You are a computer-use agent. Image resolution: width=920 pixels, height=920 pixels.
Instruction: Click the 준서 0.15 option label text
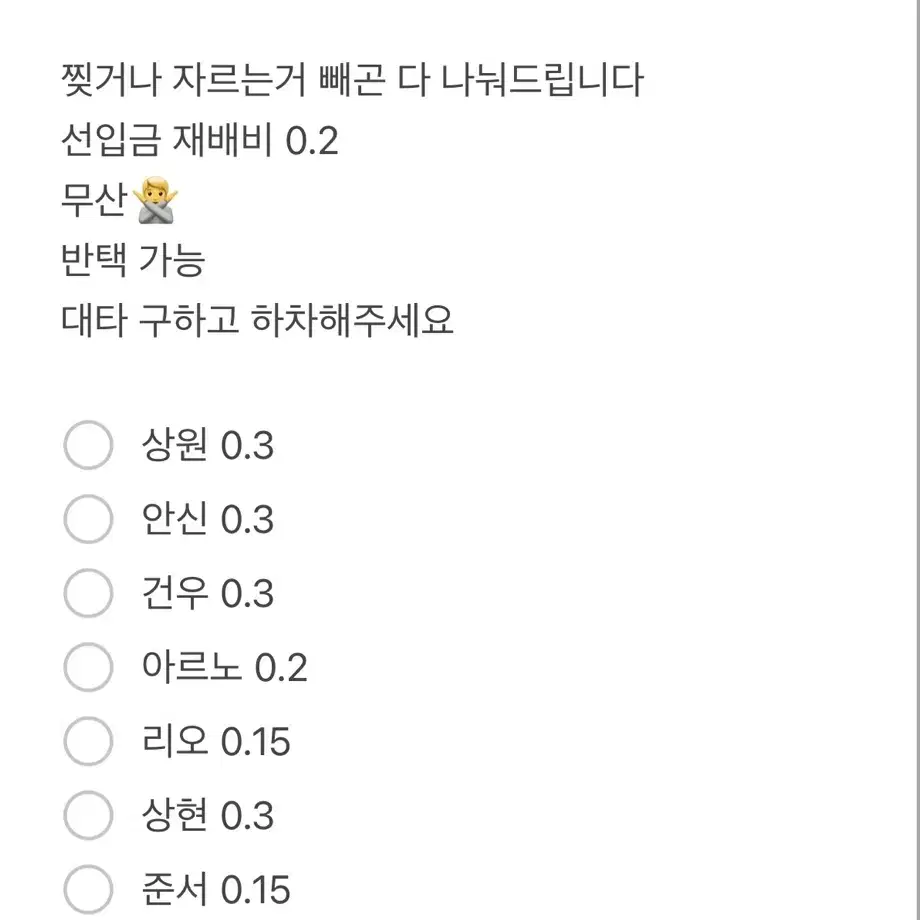pos(216,889)
